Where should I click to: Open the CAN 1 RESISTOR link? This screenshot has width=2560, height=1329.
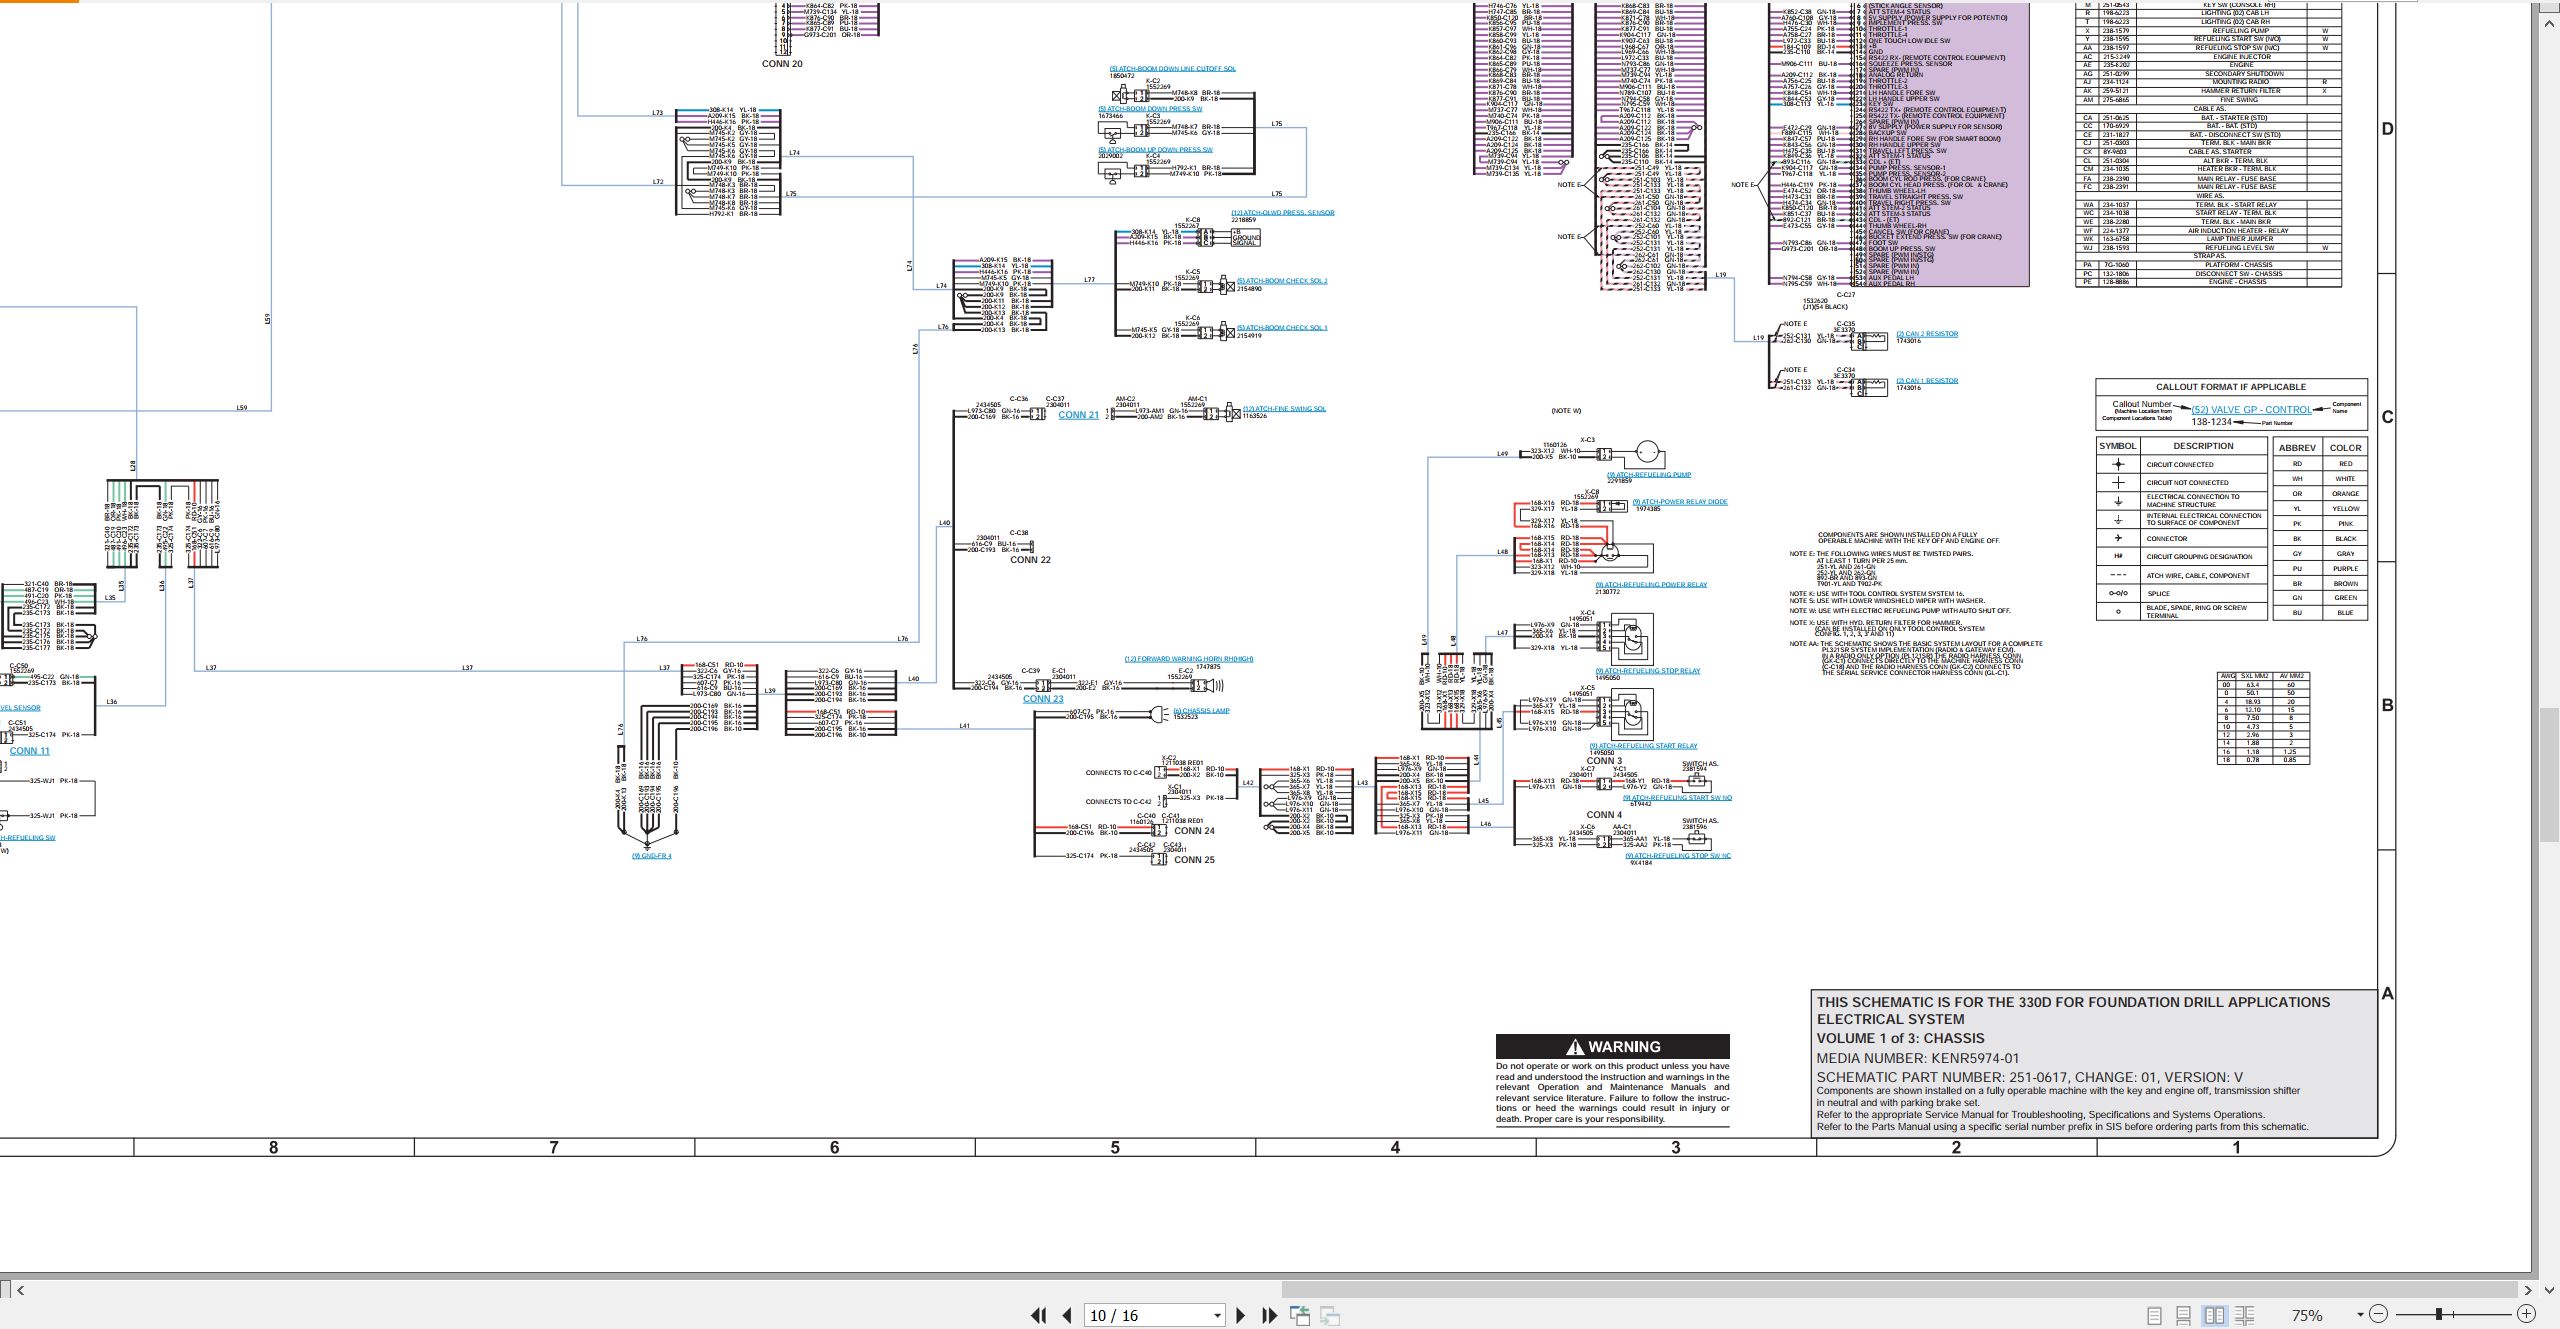click(x=1927, y=381)
